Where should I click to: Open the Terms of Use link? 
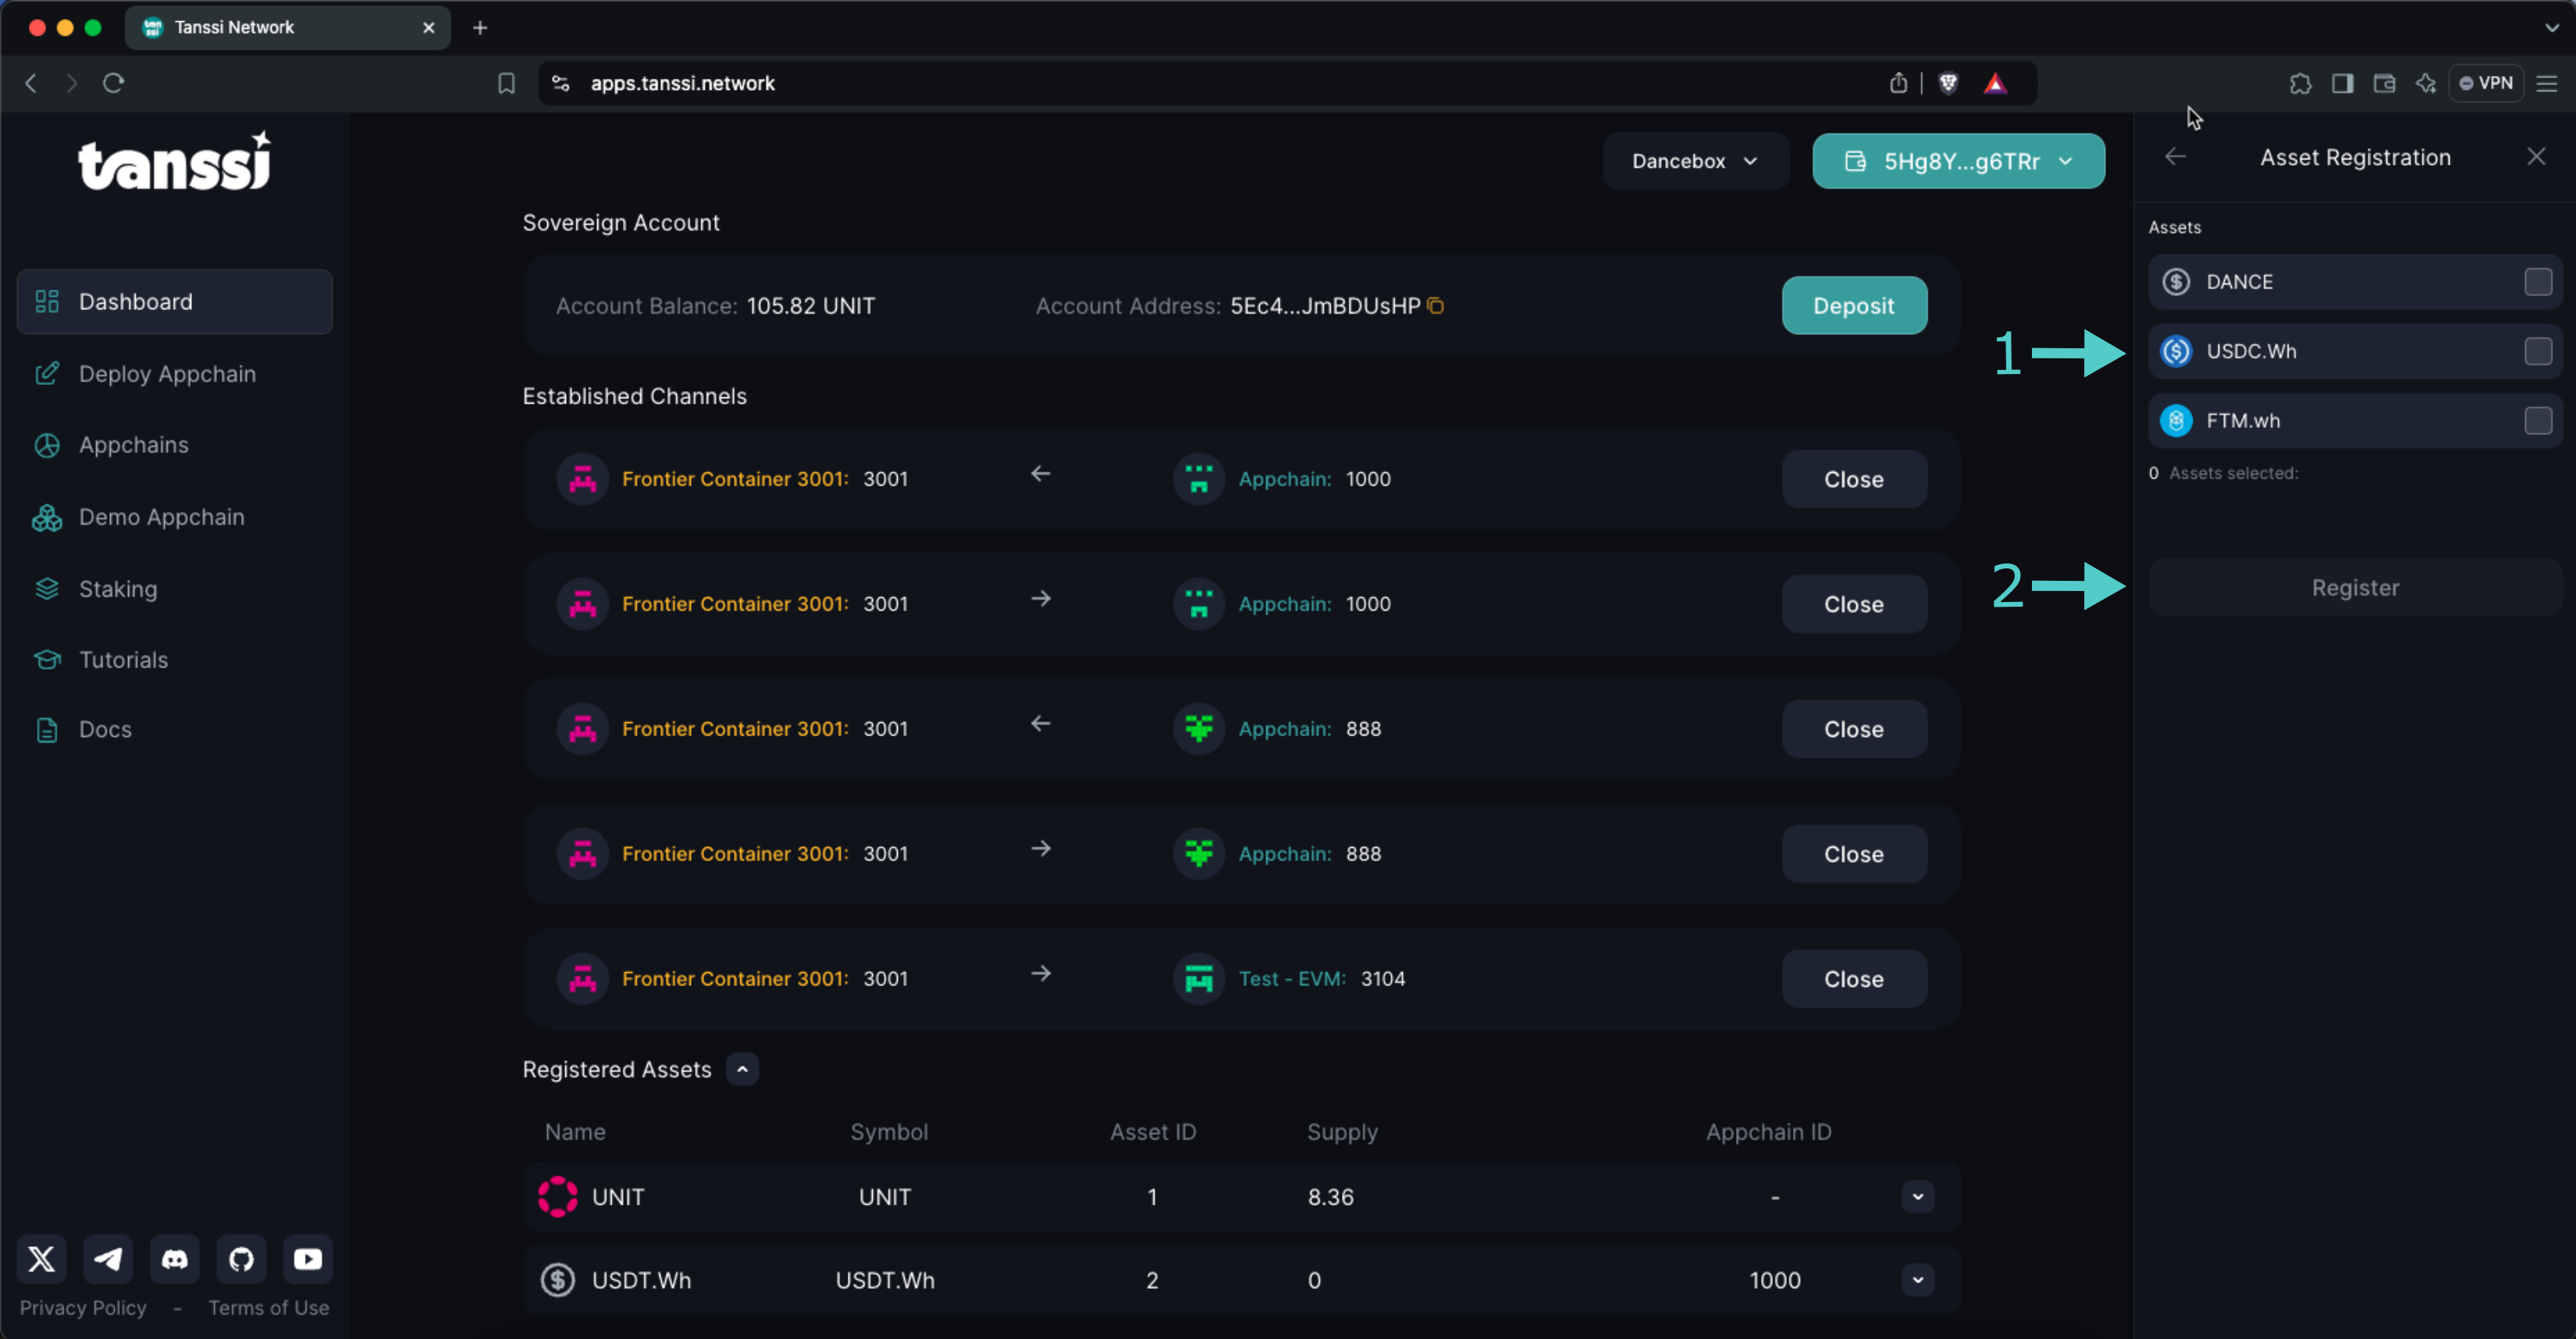click(268, 1308)
